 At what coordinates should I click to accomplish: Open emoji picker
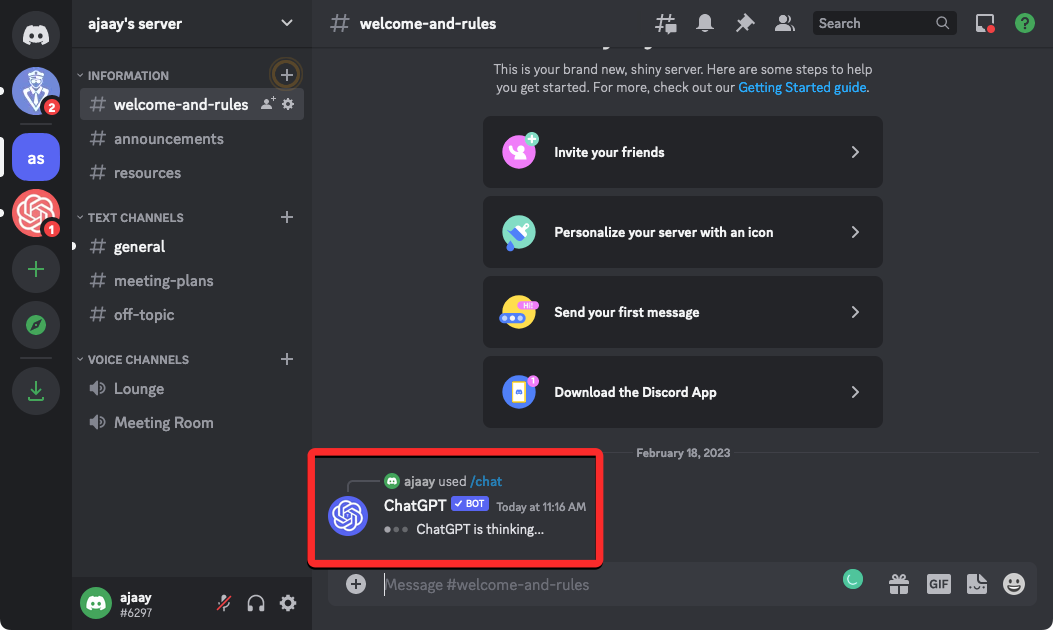coord(1014,584)
